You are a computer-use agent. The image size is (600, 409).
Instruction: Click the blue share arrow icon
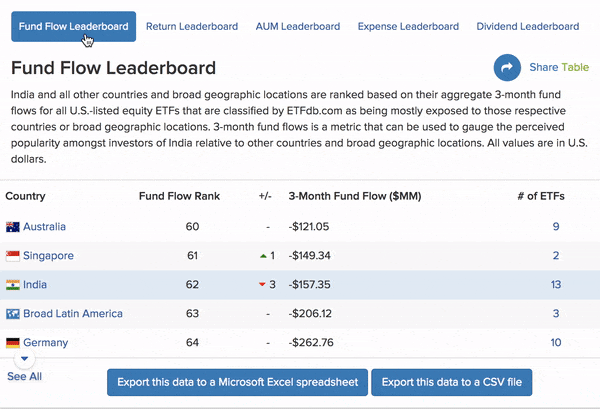508,68
